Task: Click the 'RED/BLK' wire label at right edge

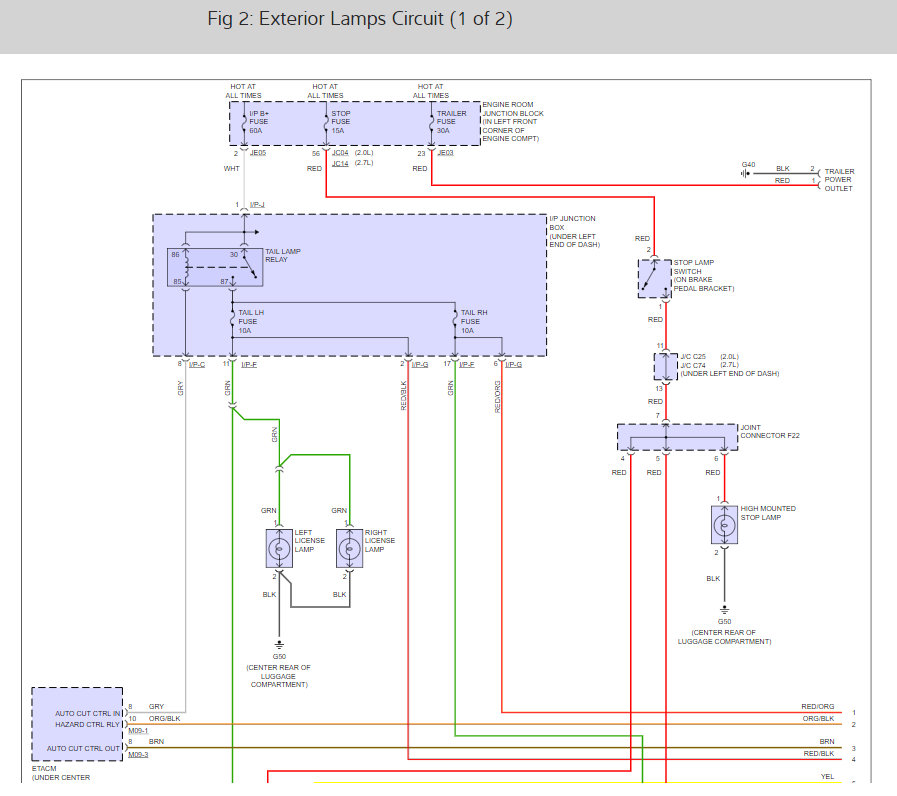Action: tap(819, 754)
